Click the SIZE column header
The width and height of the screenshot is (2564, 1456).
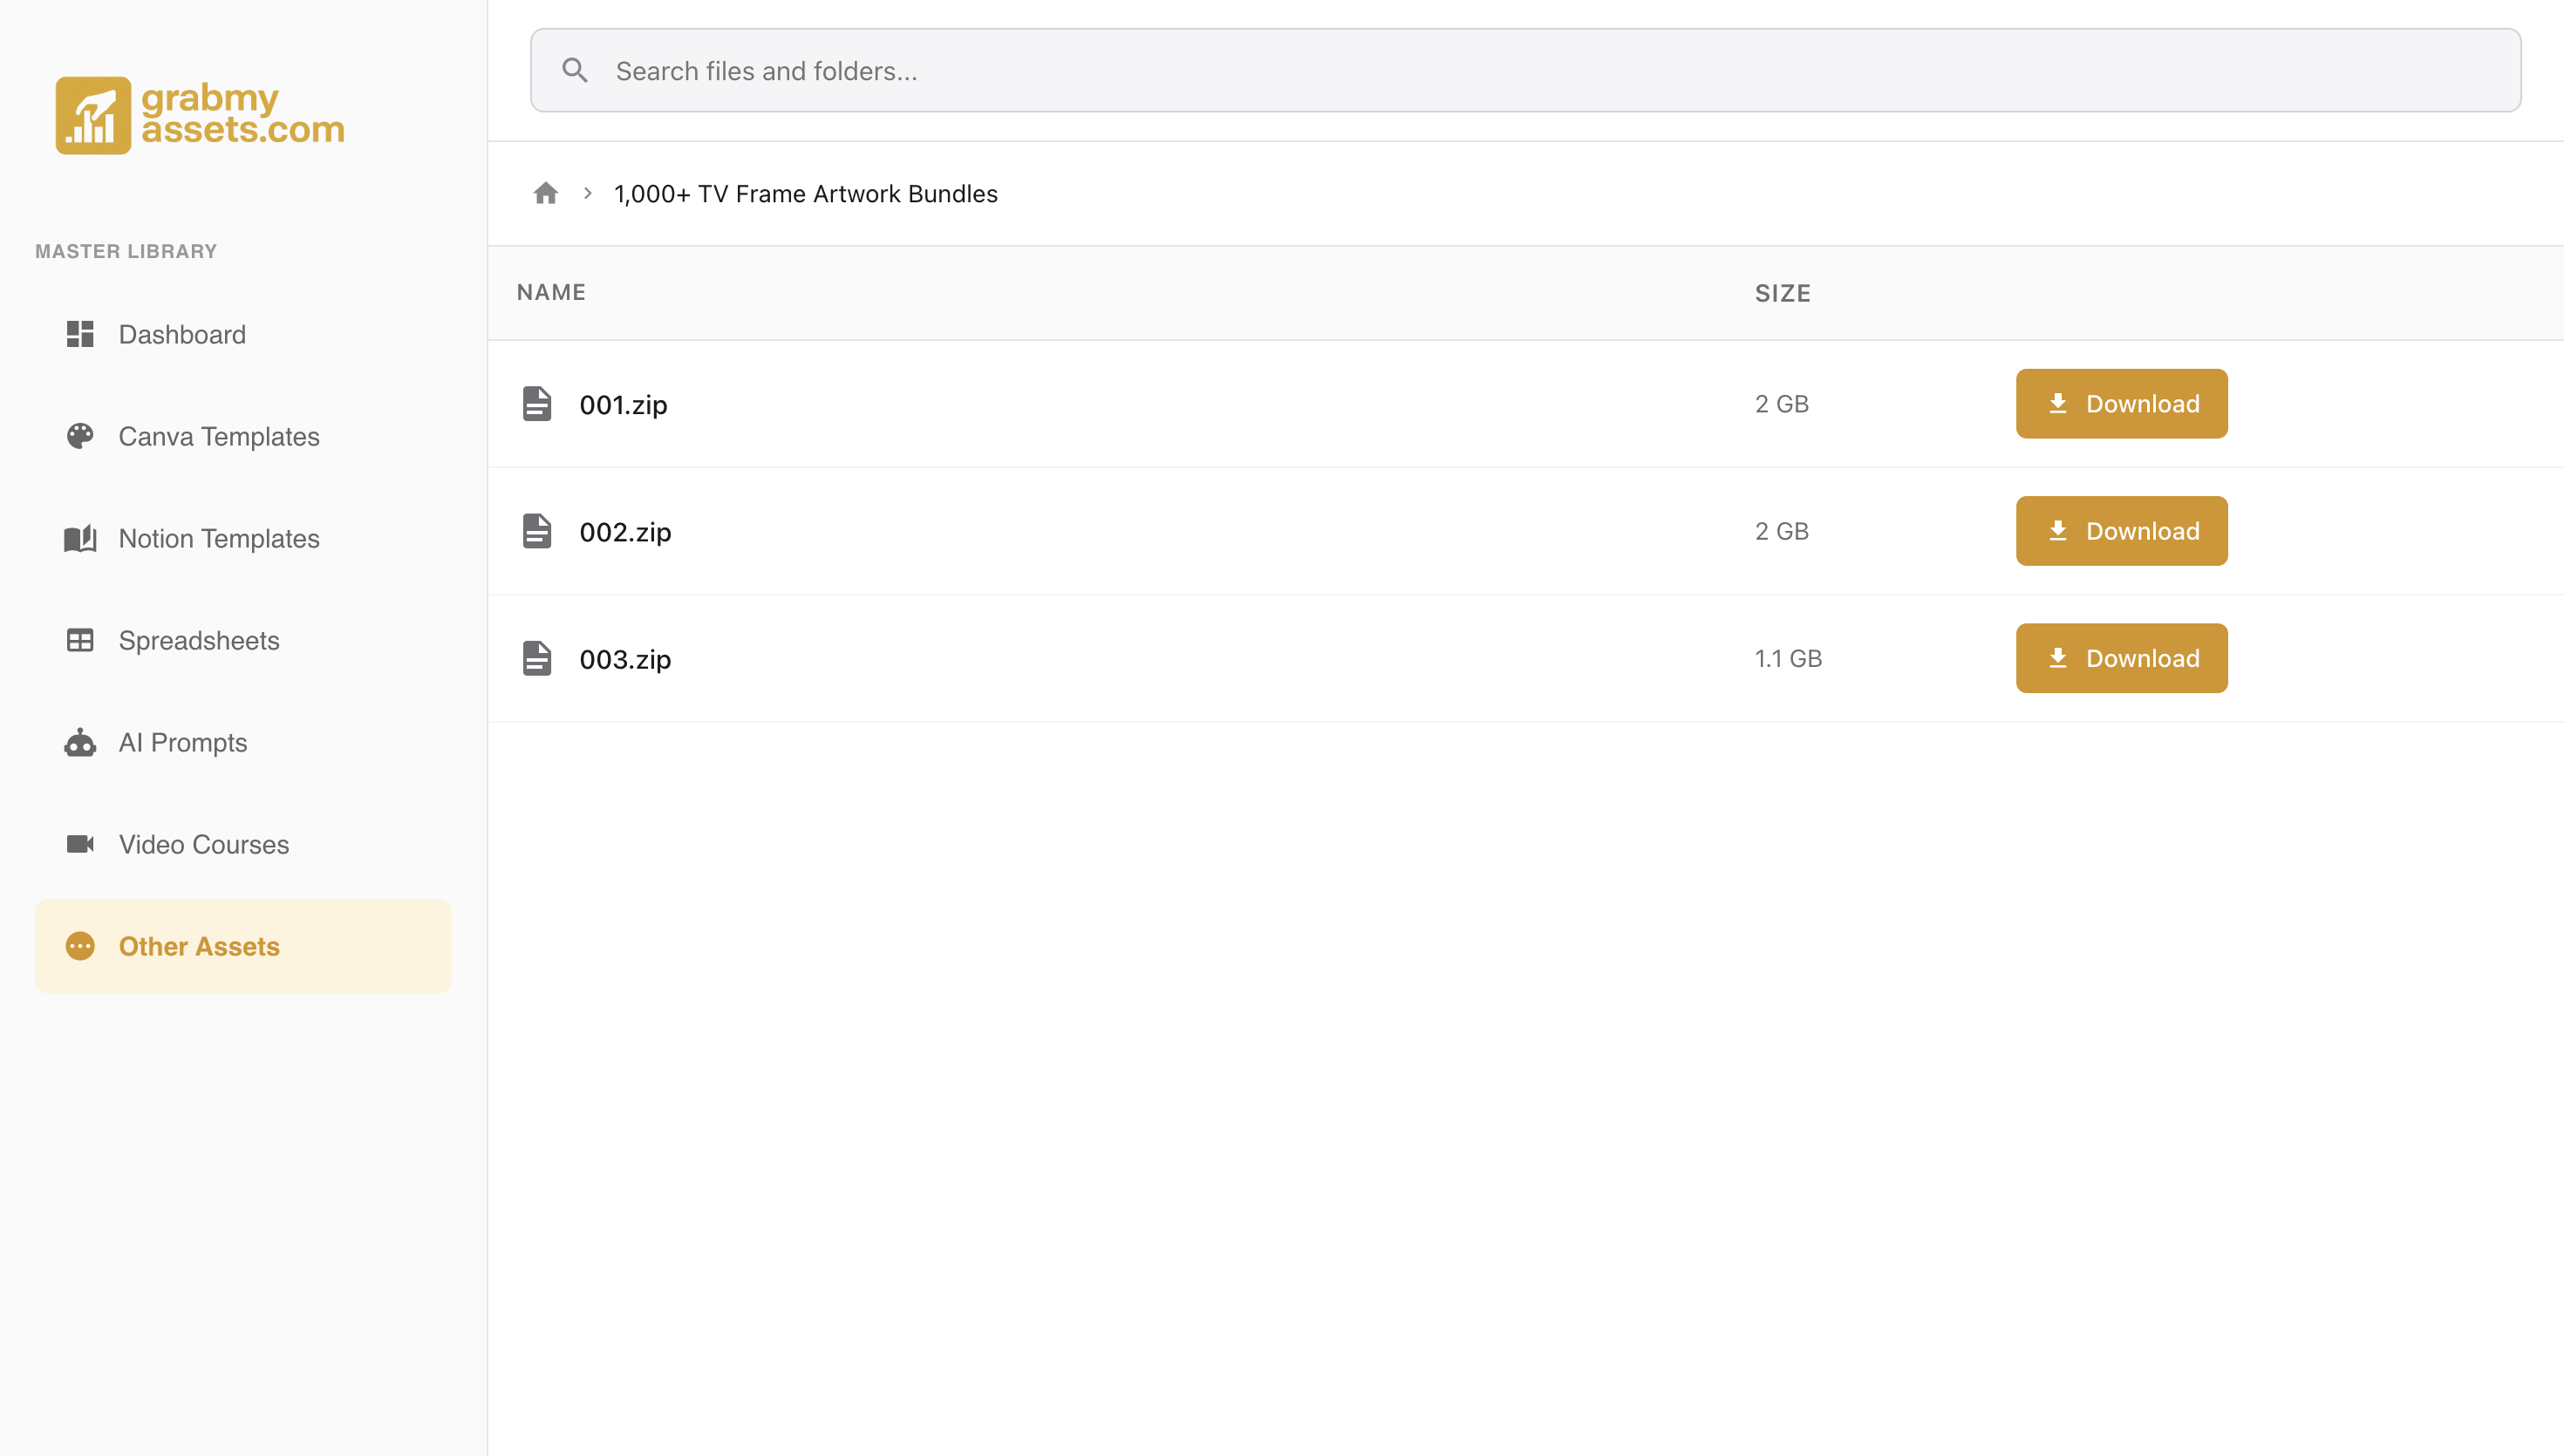[1782, 293]
